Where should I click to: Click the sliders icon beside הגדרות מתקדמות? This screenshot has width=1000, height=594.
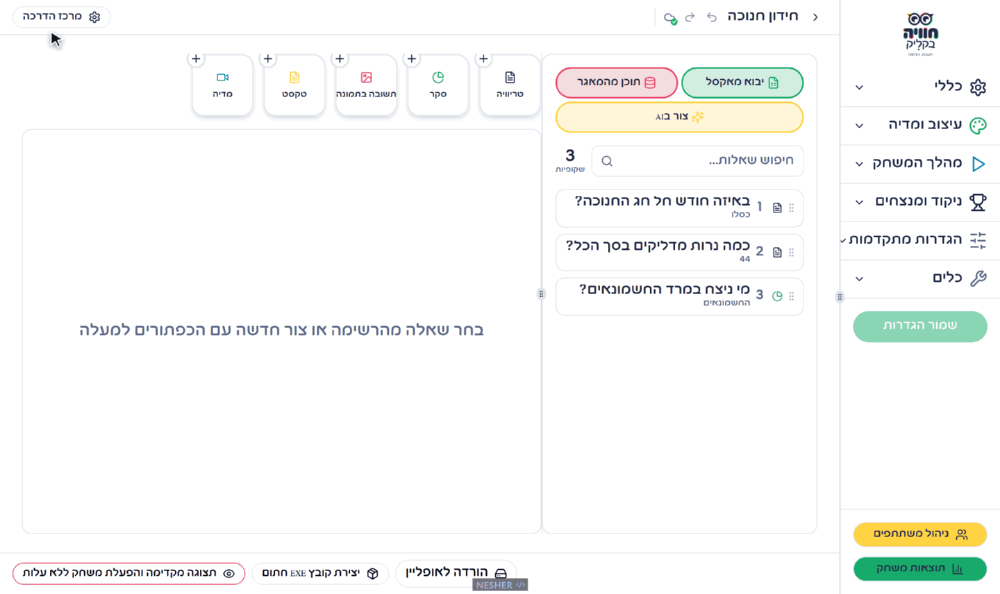pos(978,241)
